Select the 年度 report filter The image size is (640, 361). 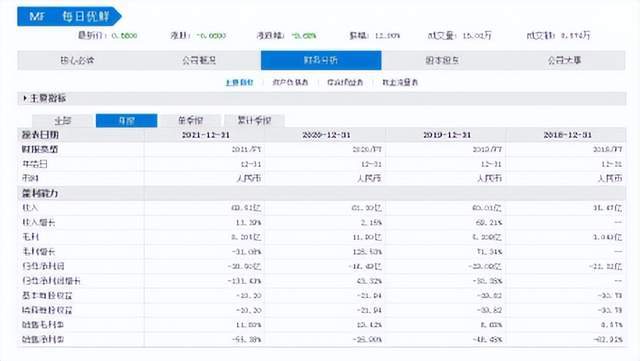point(127,121)
